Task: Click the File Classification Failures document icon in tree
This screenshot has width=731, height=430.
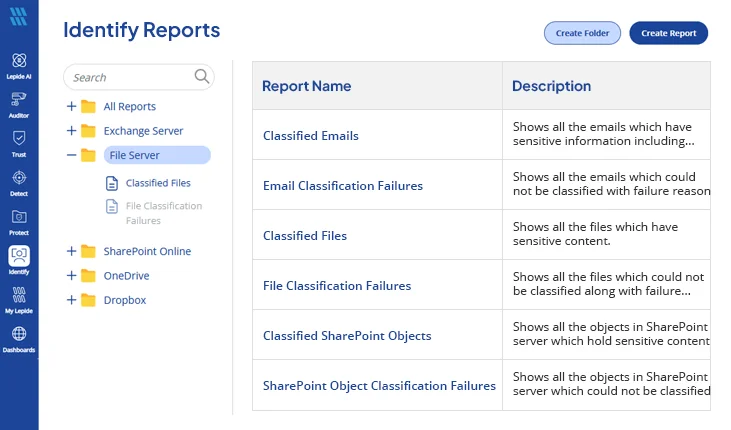Action: tap(112, 206)
